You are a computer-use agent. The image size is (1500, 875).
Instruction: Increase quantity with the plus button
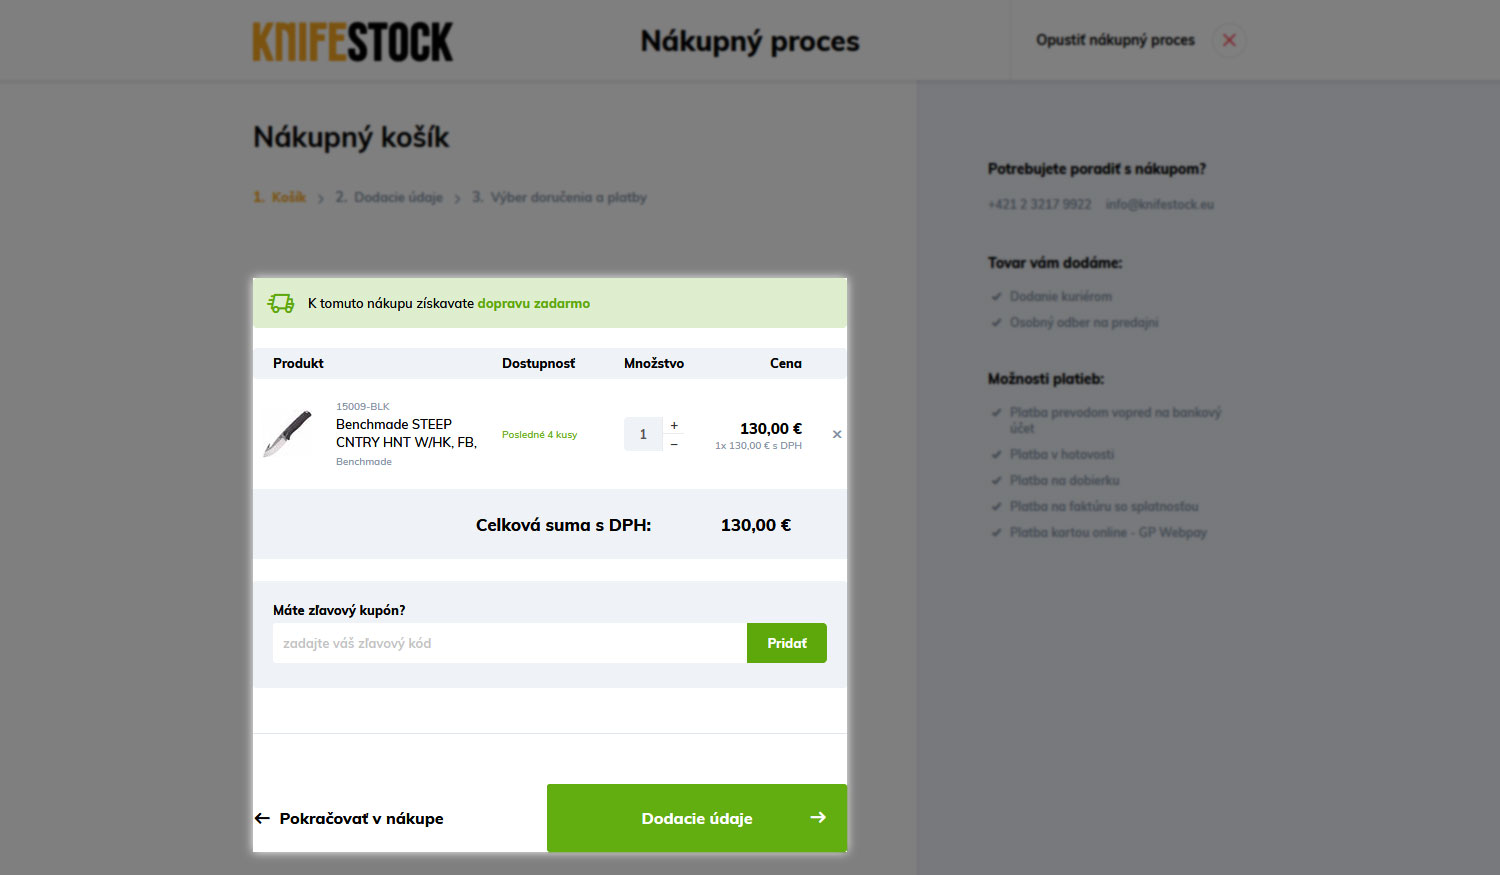click(x=674, y=425)
